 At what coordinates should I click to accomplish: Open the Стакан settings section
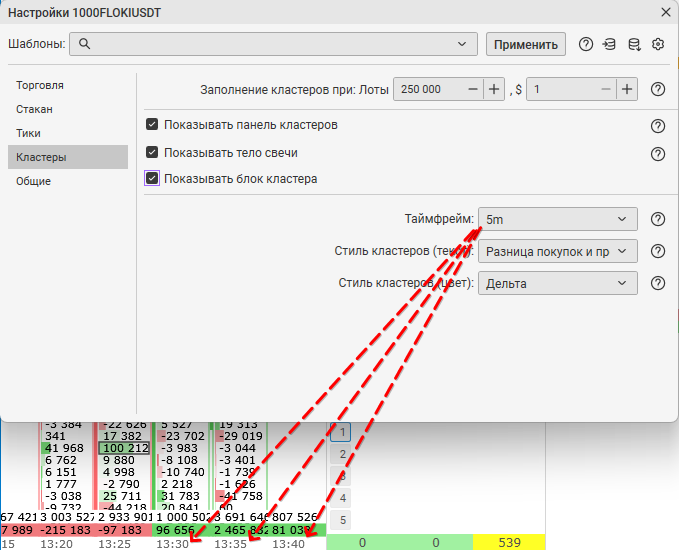[x=34, y=109]
